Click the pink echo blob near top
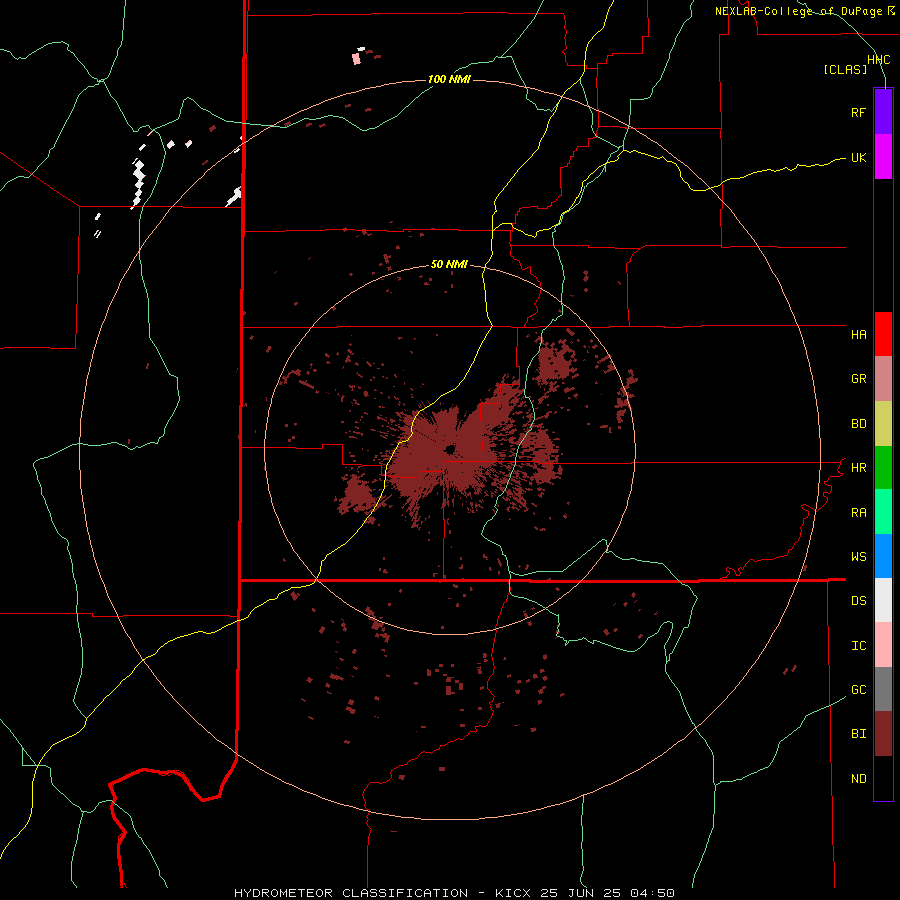The image size is (900, 900). (356, 58)
